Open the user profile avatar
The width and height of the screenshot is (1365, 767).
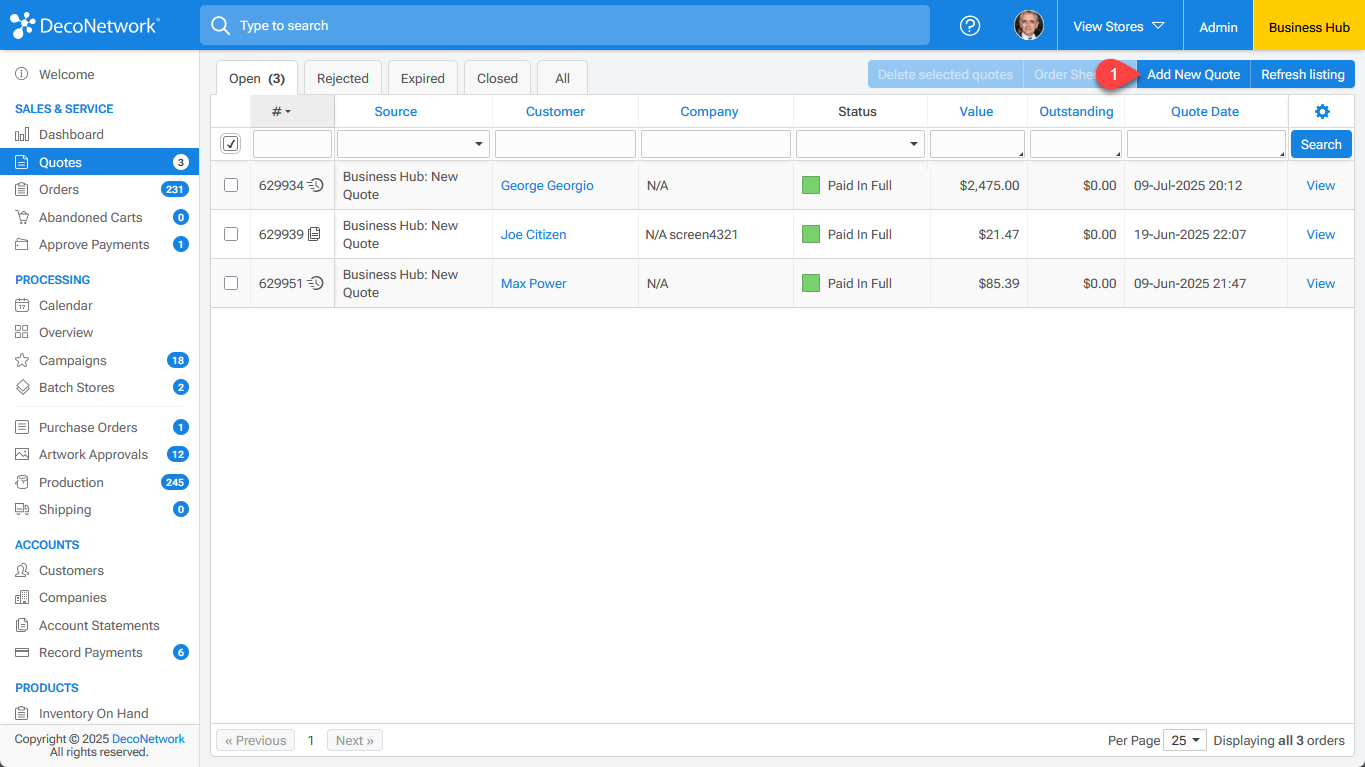(x=1028, y=26)
